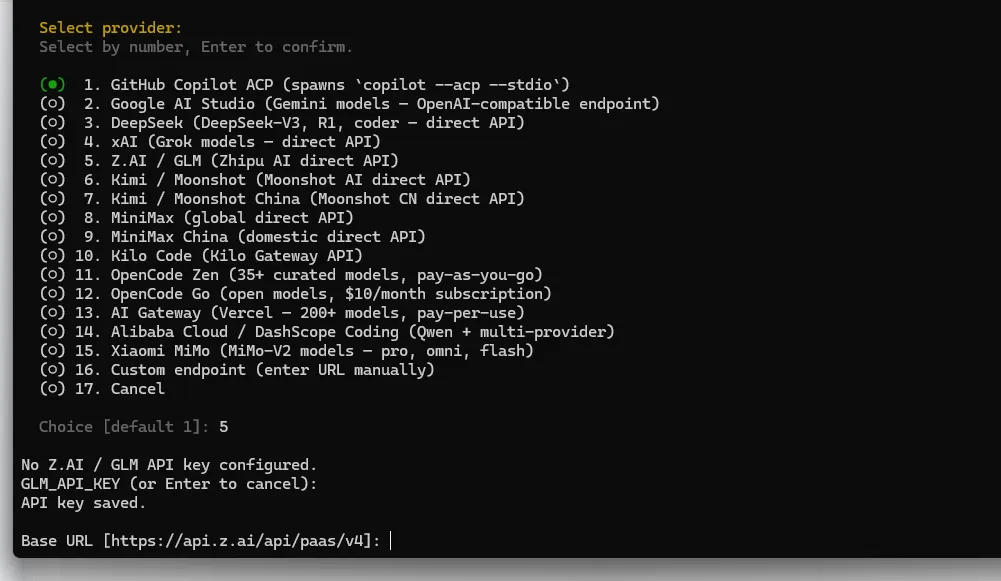Pick the Custom endpoint option
This screenshot has height=581, width=1001.
point(52,370)
